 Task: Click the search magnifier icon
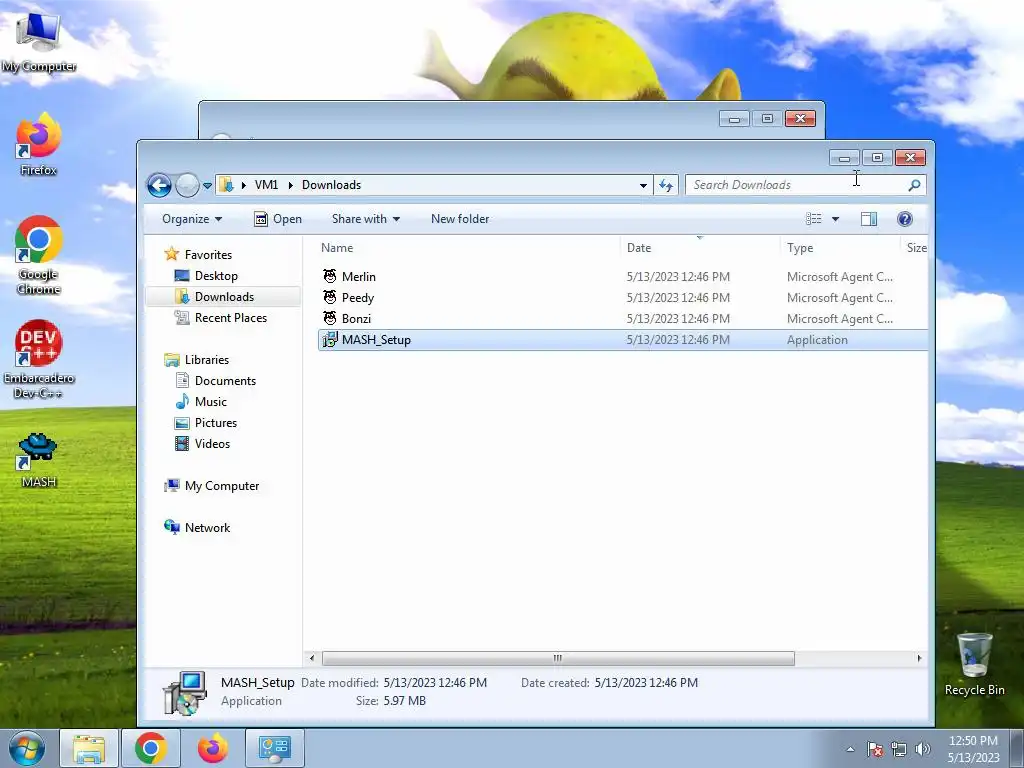point(914,185)
